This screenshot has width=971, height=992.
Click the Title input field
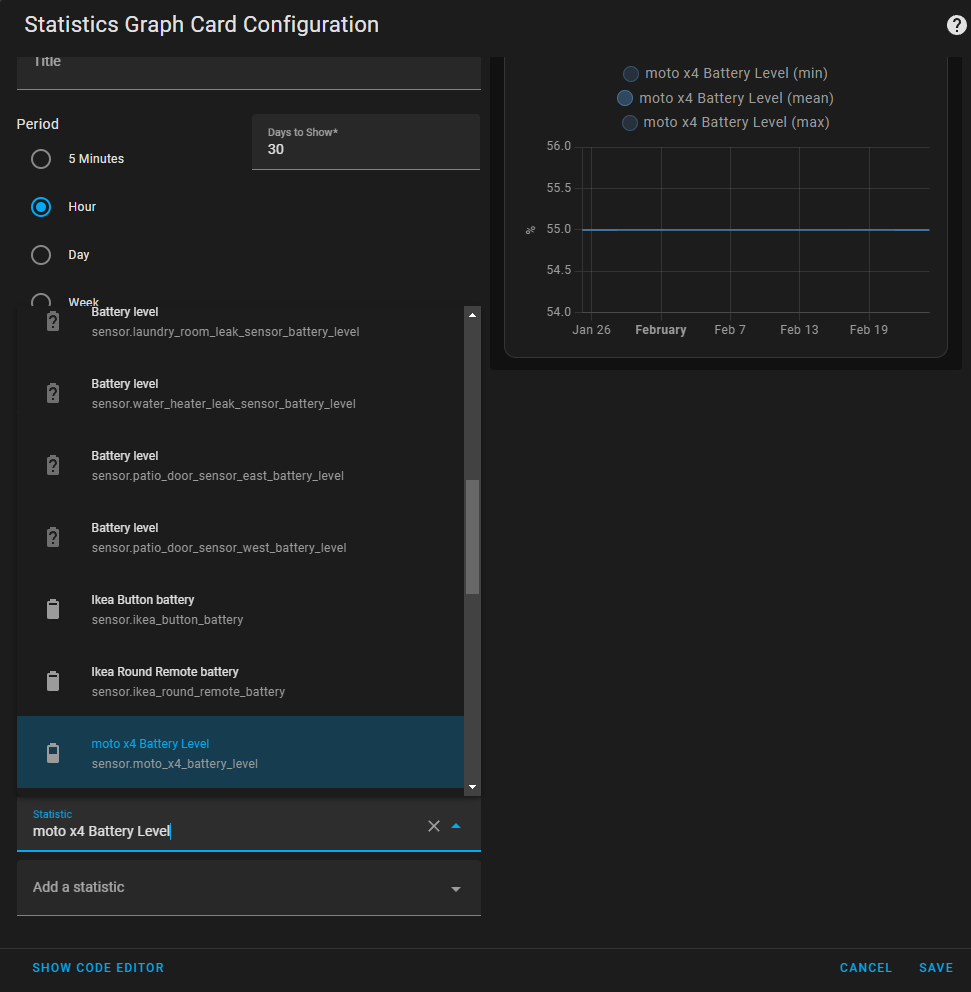[249, 73]
